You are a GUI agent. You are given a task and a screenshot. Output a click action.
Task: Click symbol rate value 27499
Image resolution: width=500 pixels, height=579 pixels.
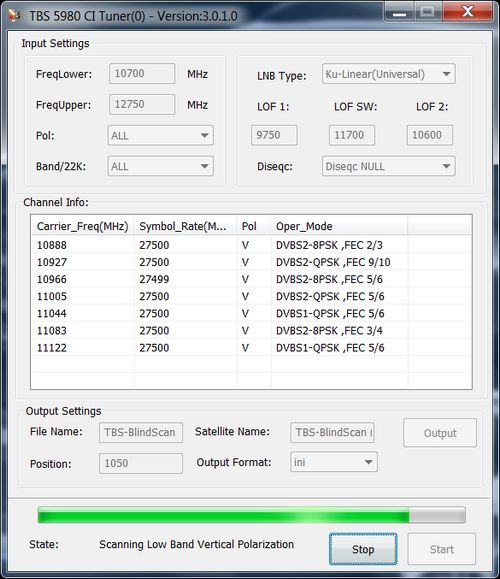154,279
